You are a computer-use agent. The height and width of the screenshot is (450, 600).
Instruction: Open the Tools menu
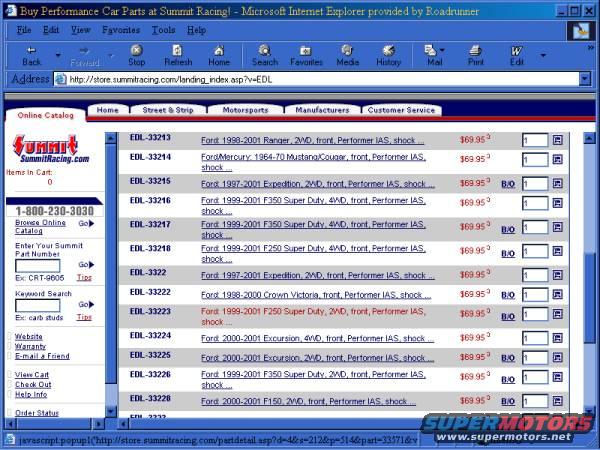pyautogui.click(x=163, y=30)
